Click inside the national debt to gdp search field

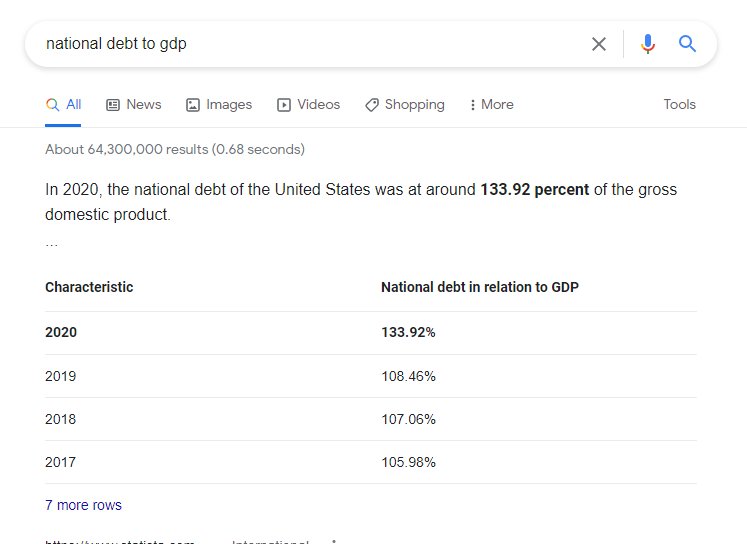tap(305, 44)
